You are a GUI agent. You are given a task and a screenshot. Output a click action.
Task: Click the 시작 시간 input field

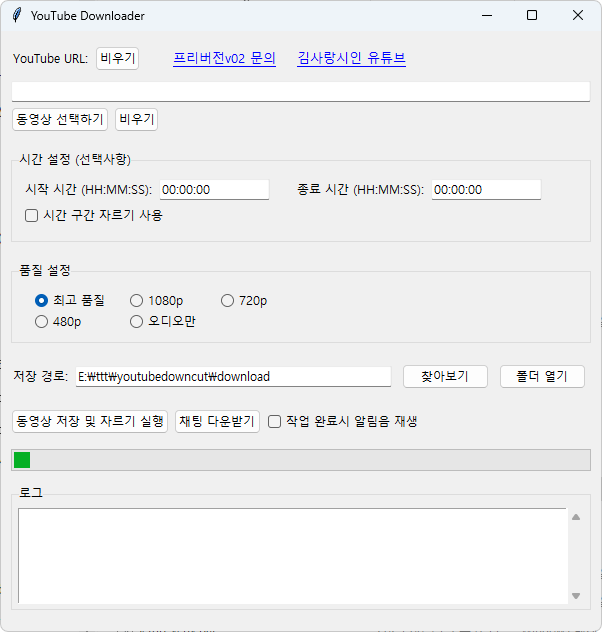214,189
